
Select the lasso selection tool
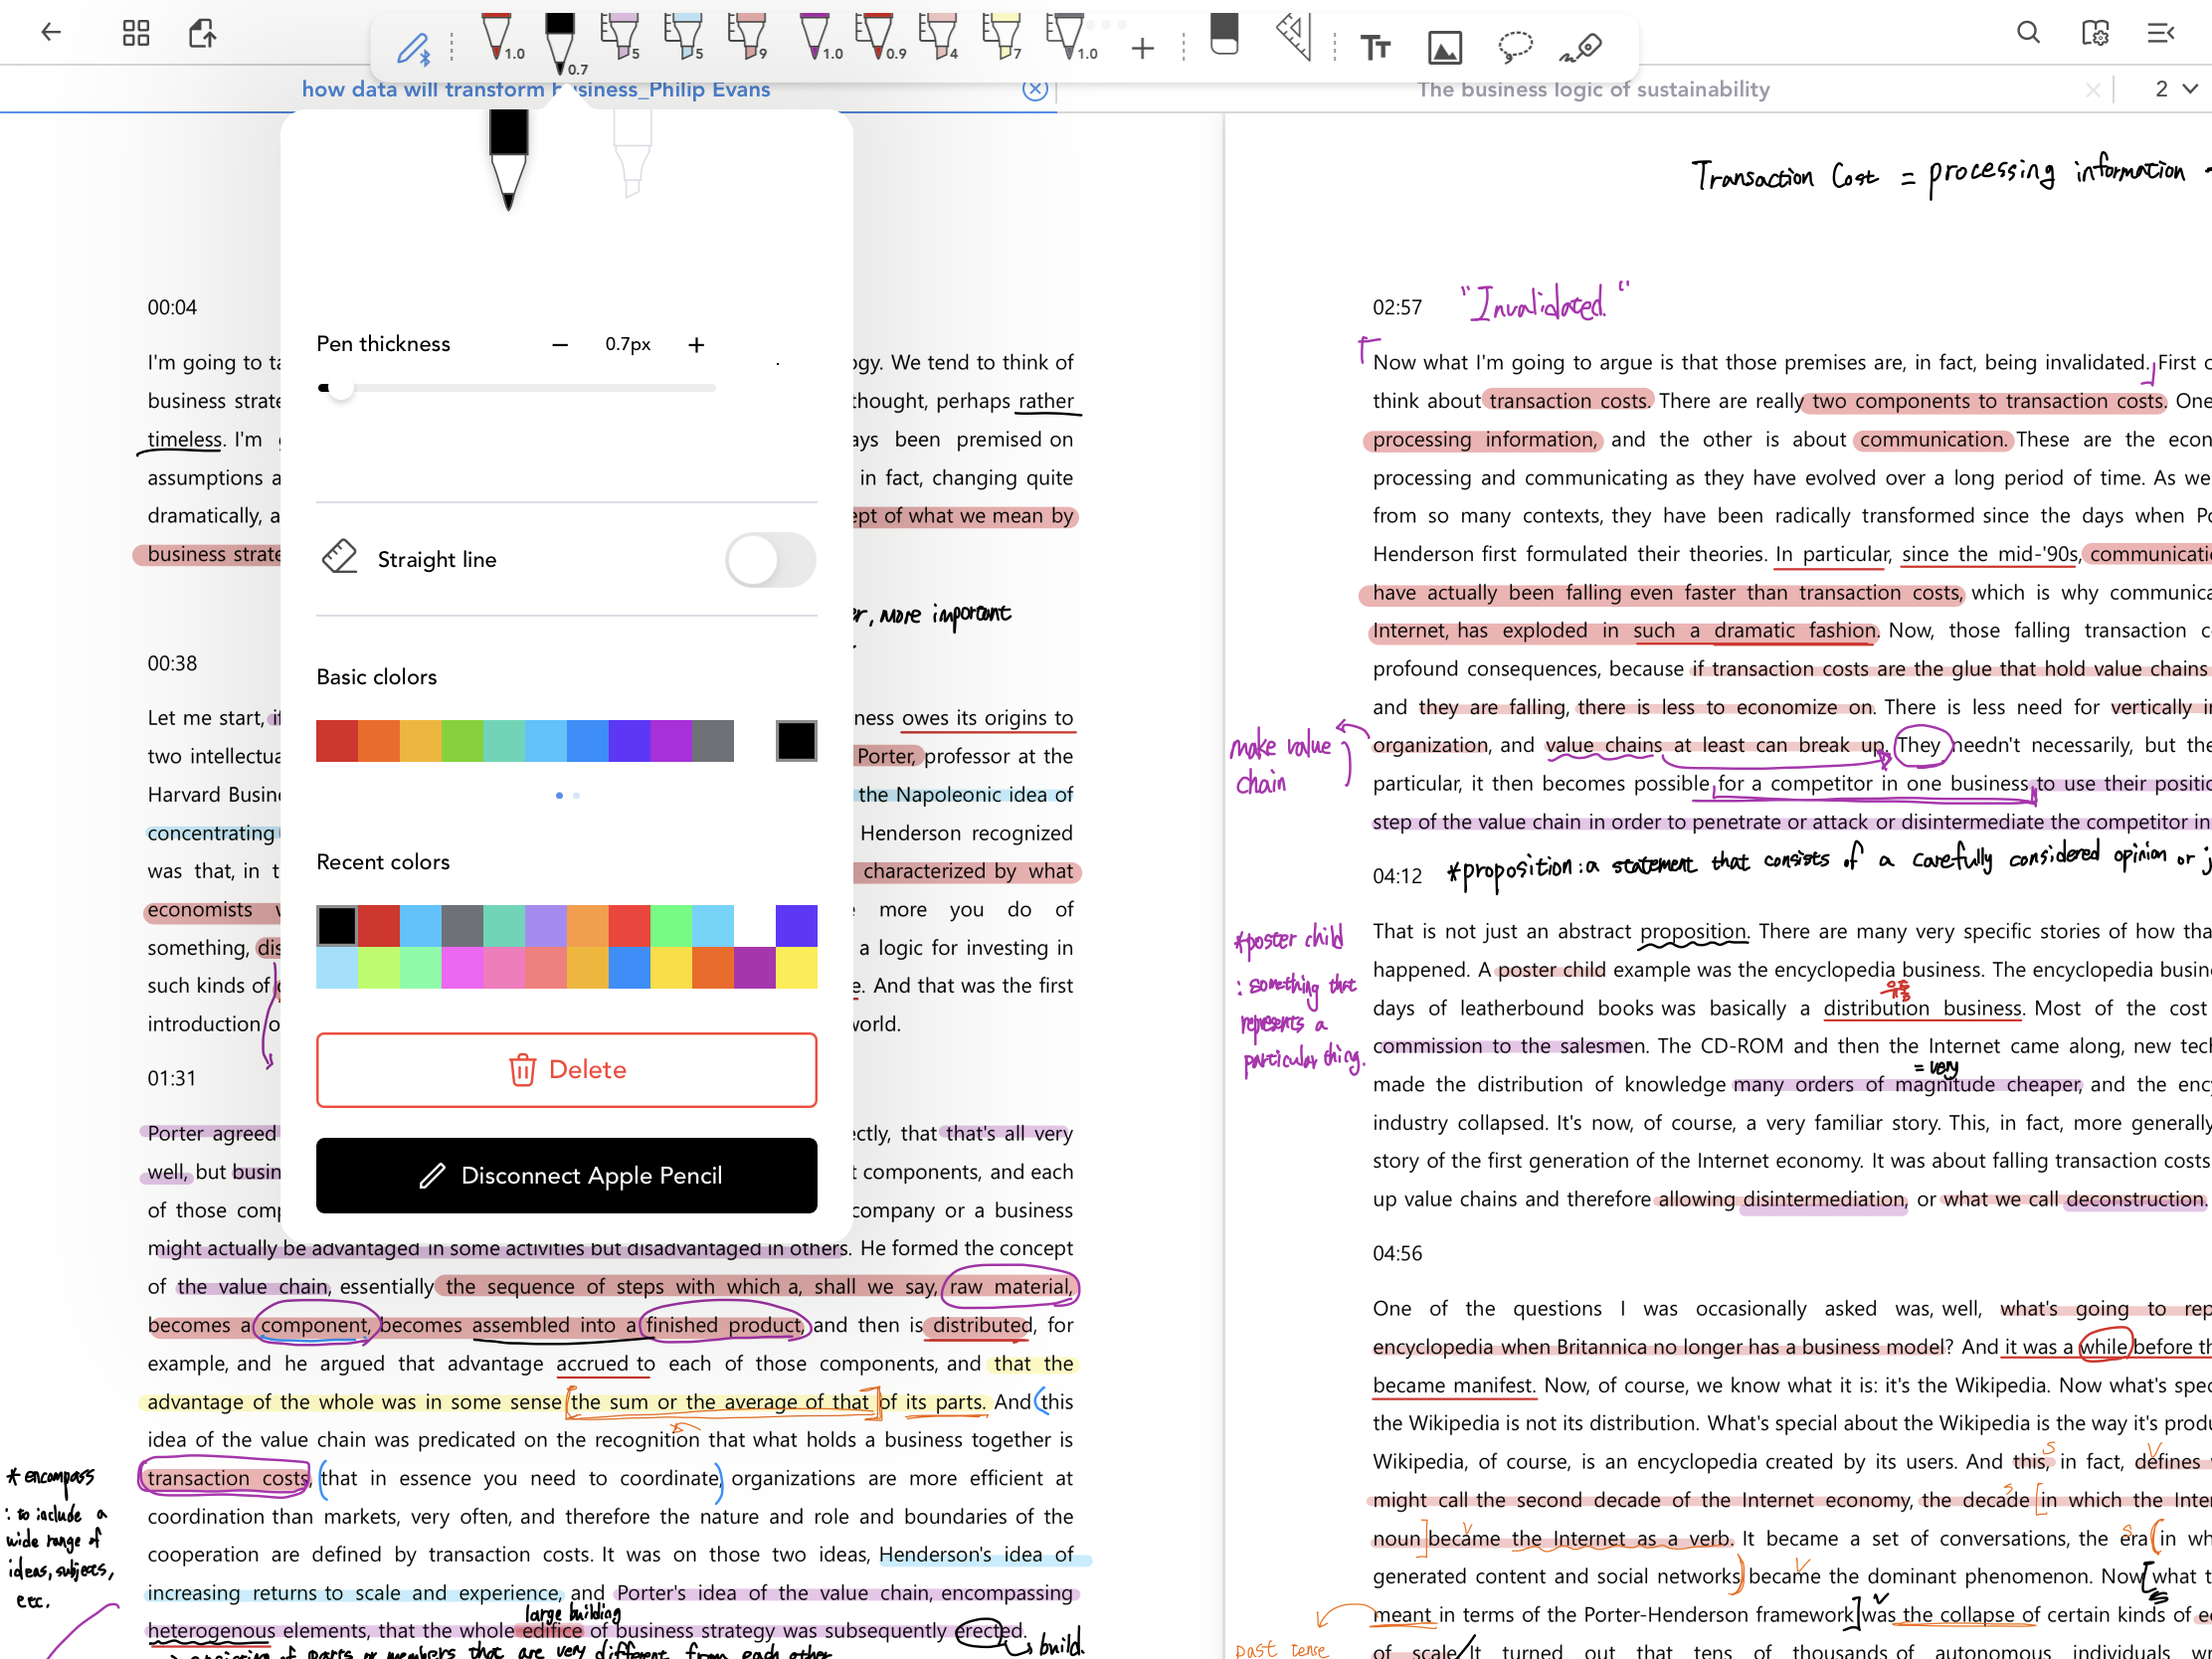click(x=1515, y=46)
